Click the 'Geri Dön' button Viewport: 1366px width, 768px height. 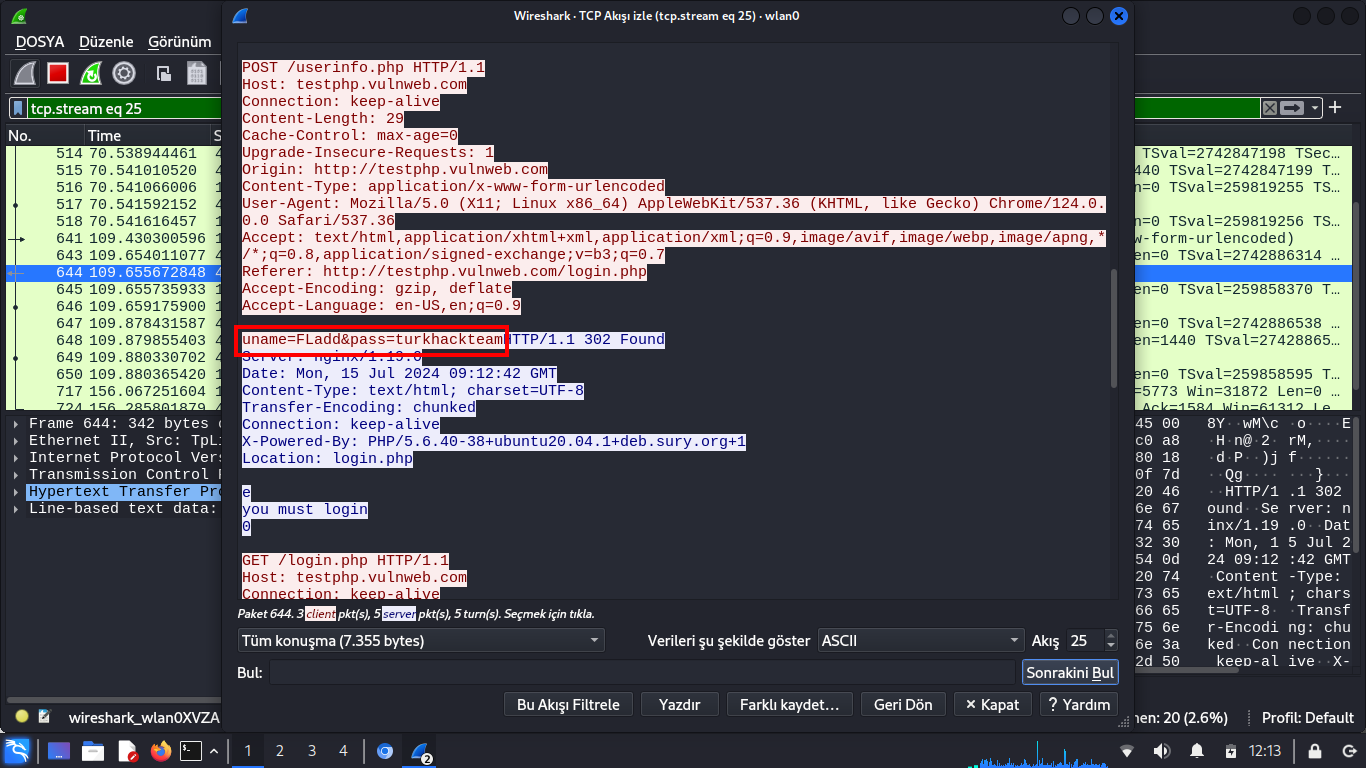click(903, 704)
